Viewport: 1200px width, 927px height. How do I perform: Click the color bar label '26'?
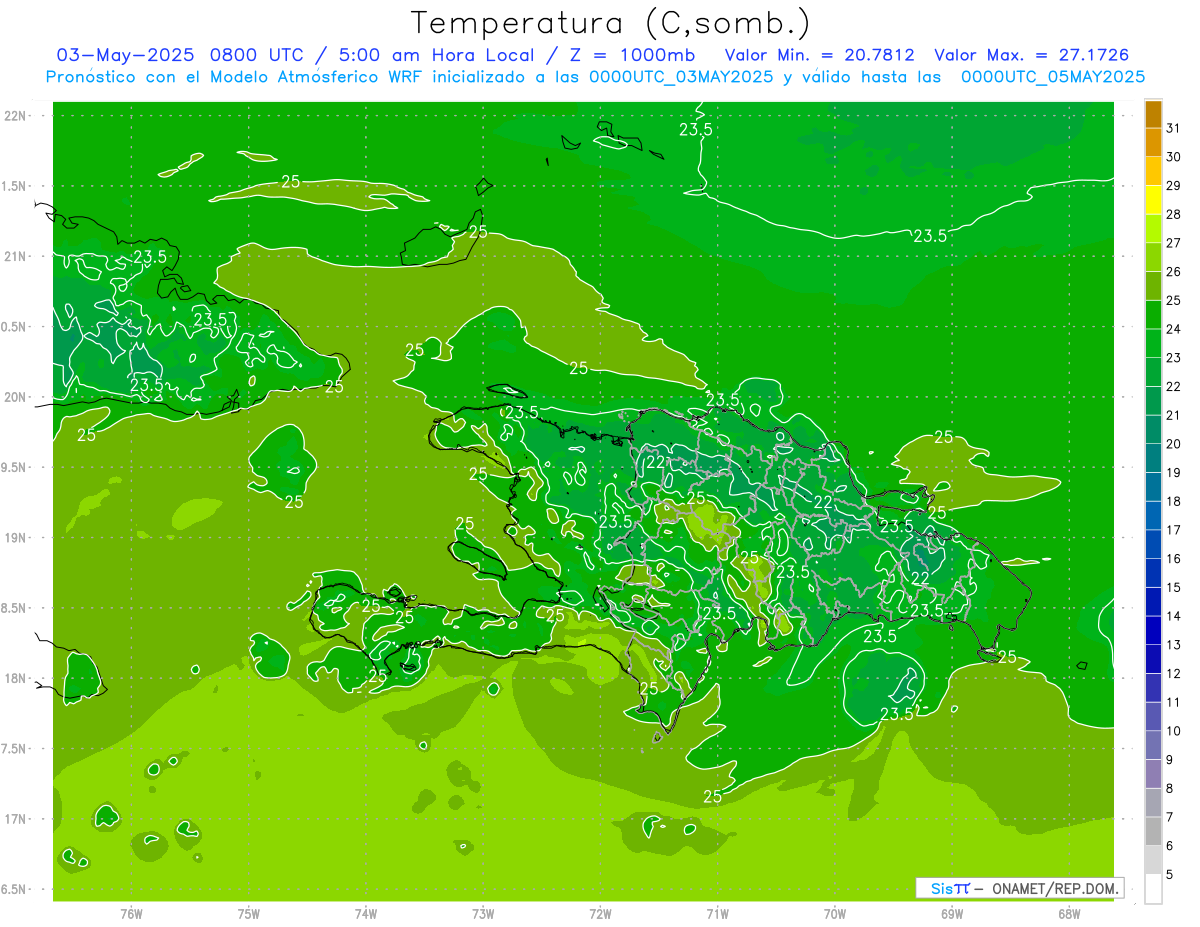click(1174, 272)
